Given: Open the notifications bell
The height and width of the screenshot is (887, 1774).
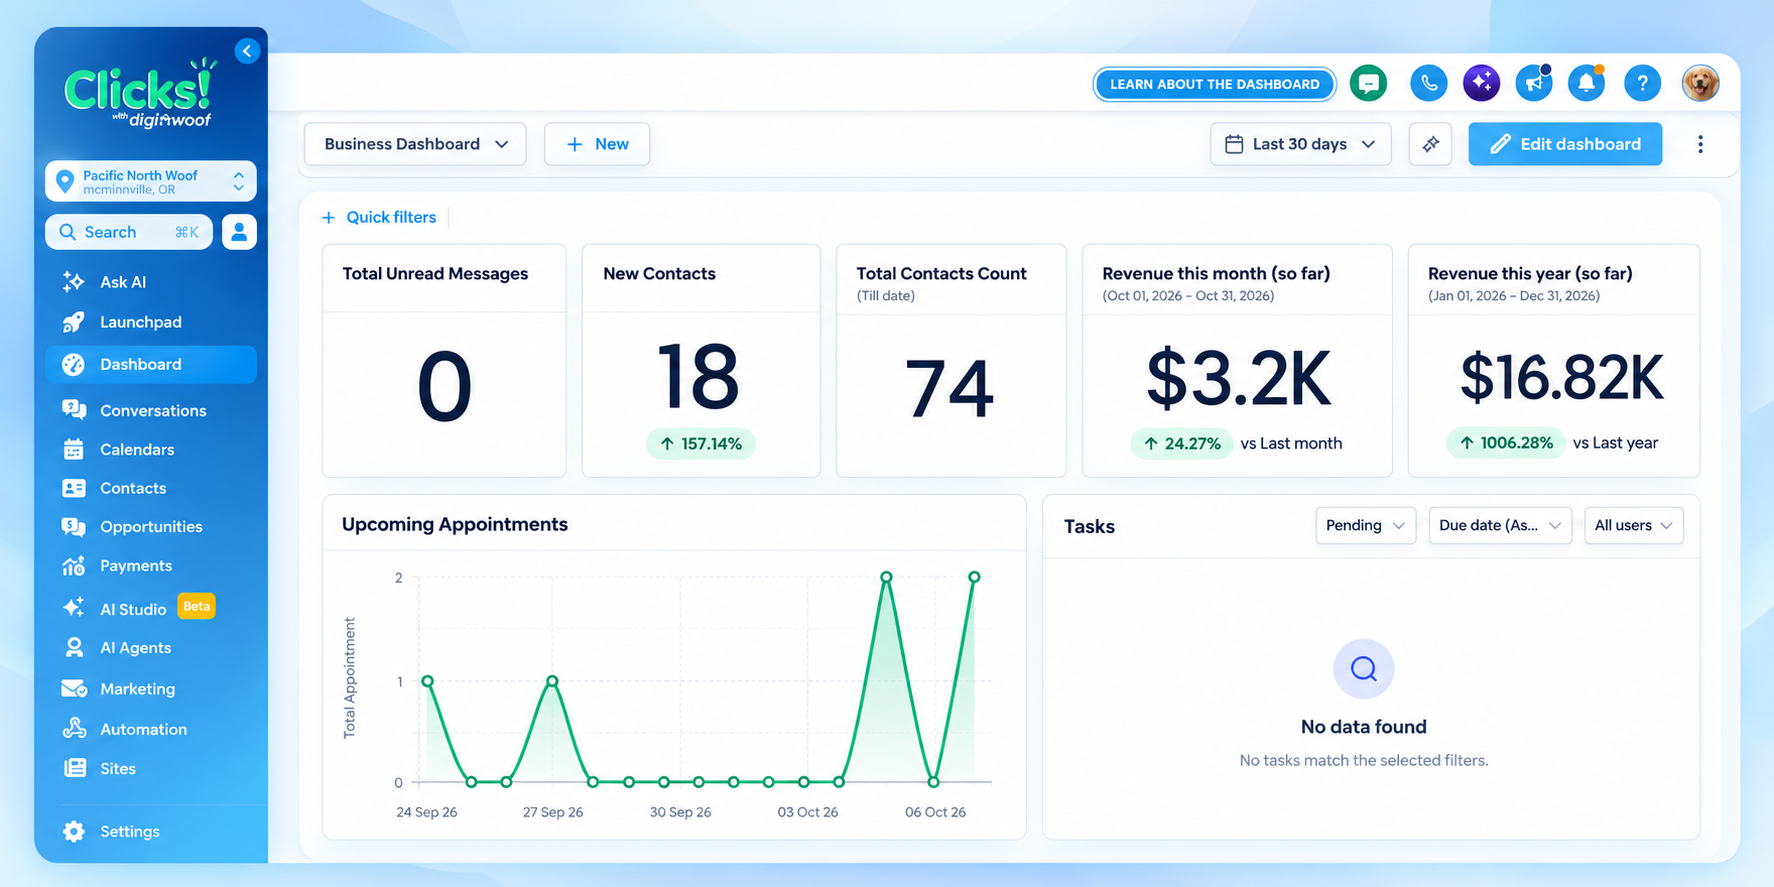Looking at the screenshot, I should [x=1587, y=83].
